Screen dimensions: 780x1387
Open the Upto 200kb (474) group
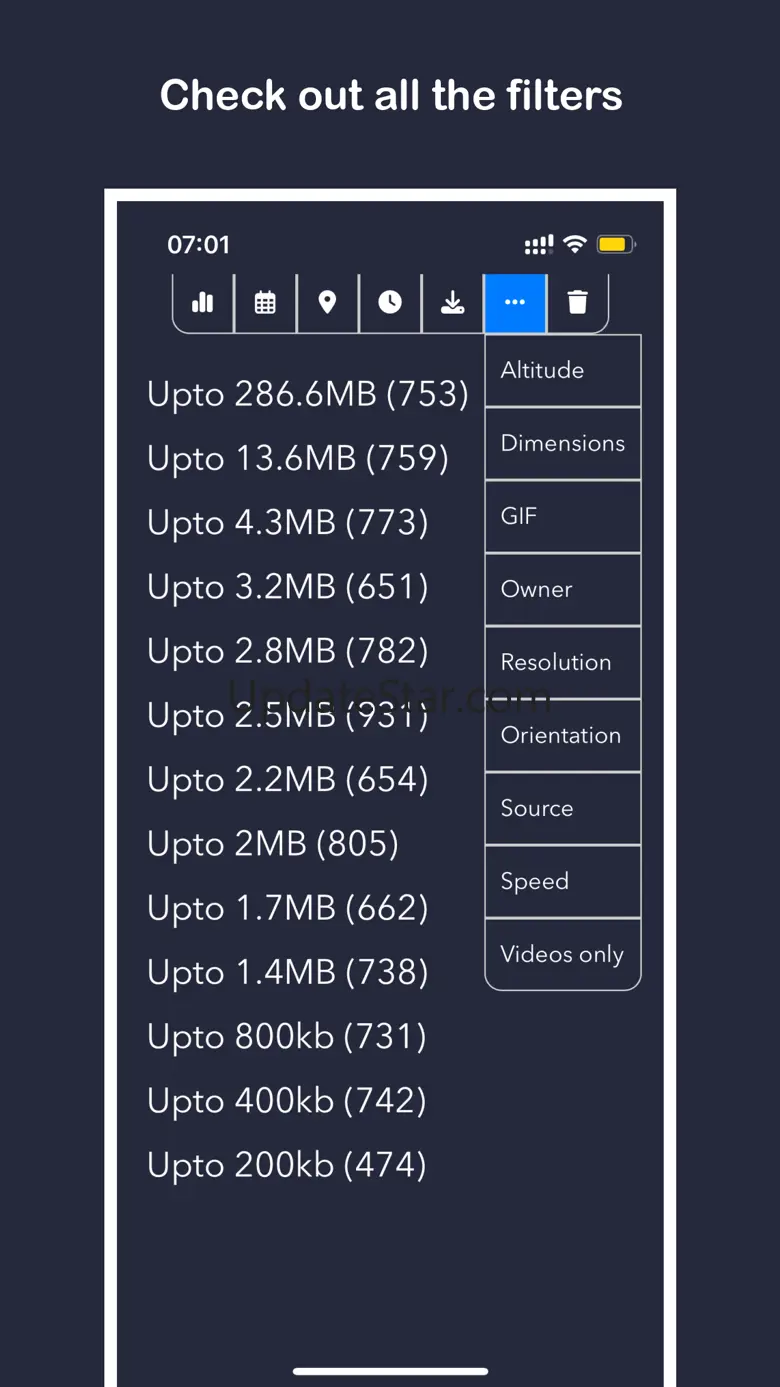tap(286, 1165)
